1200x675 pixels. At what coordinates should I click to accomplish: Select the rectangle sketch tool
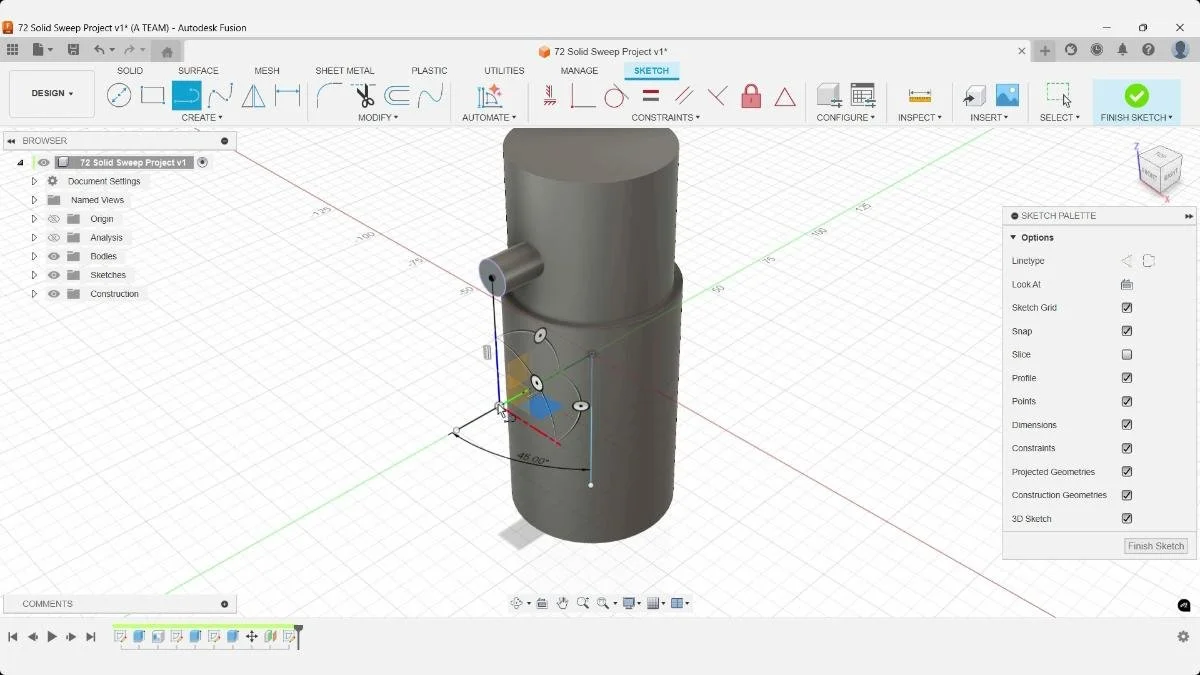point(152,96)
